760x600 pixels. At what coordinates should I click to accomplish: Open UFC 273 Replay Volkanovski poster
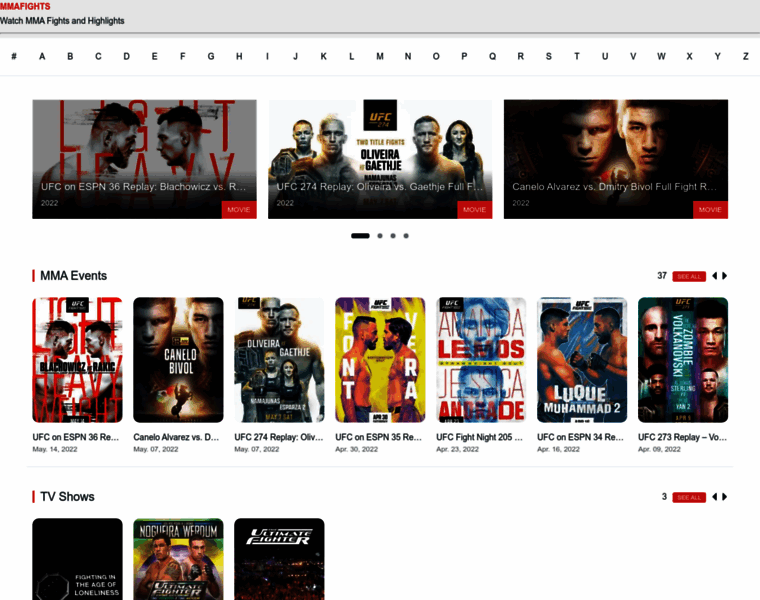click(x=682, y=360)
